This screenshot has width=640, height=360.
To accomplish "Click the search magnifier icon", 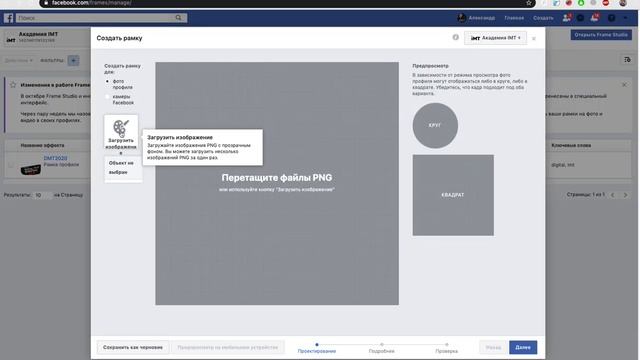I will (178, 18).
